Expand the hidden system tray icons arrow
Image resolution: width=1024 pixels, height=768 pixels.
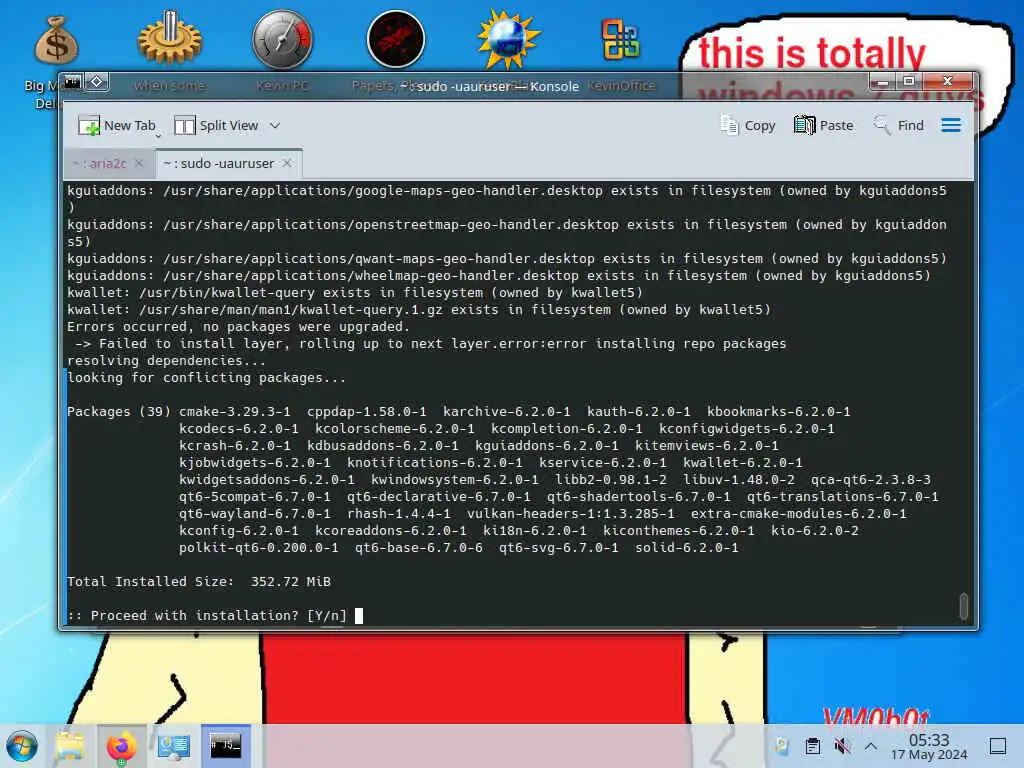click(x=871, y=746)
